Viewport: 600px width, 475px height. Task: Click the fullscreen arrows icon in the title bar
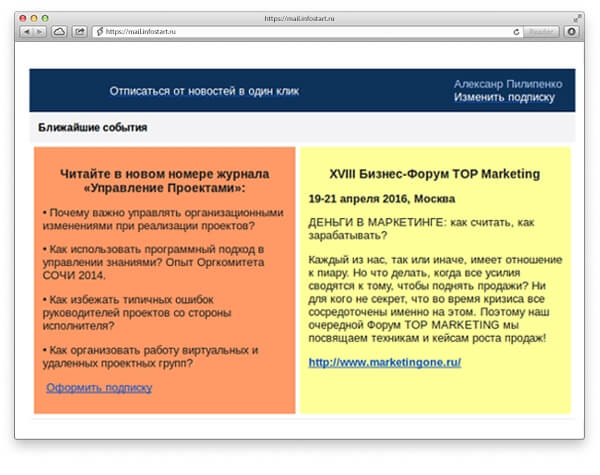577,18
